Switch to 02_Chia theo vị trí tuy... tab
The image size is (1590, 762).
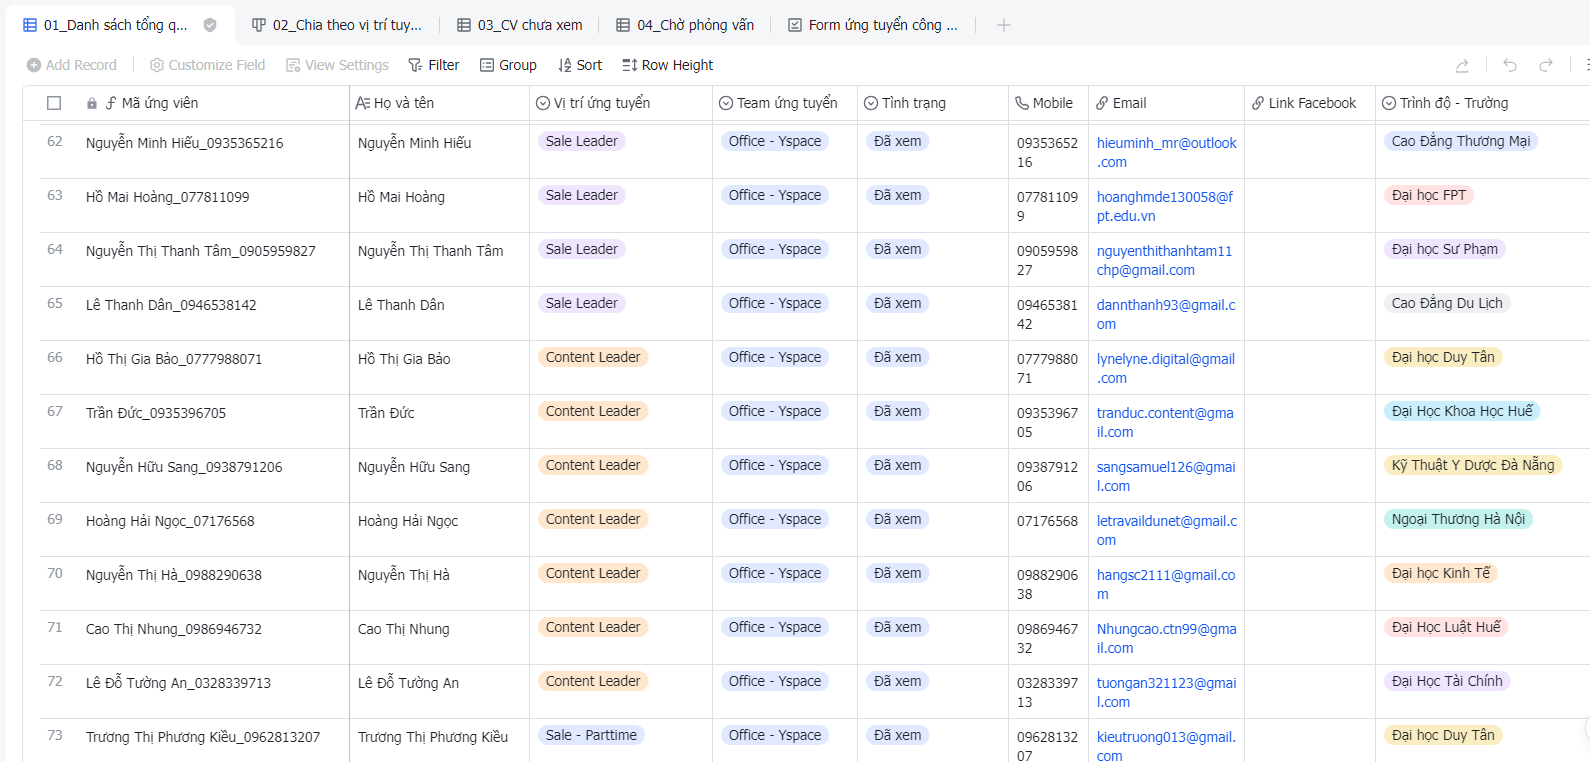(x=337, y=25)
